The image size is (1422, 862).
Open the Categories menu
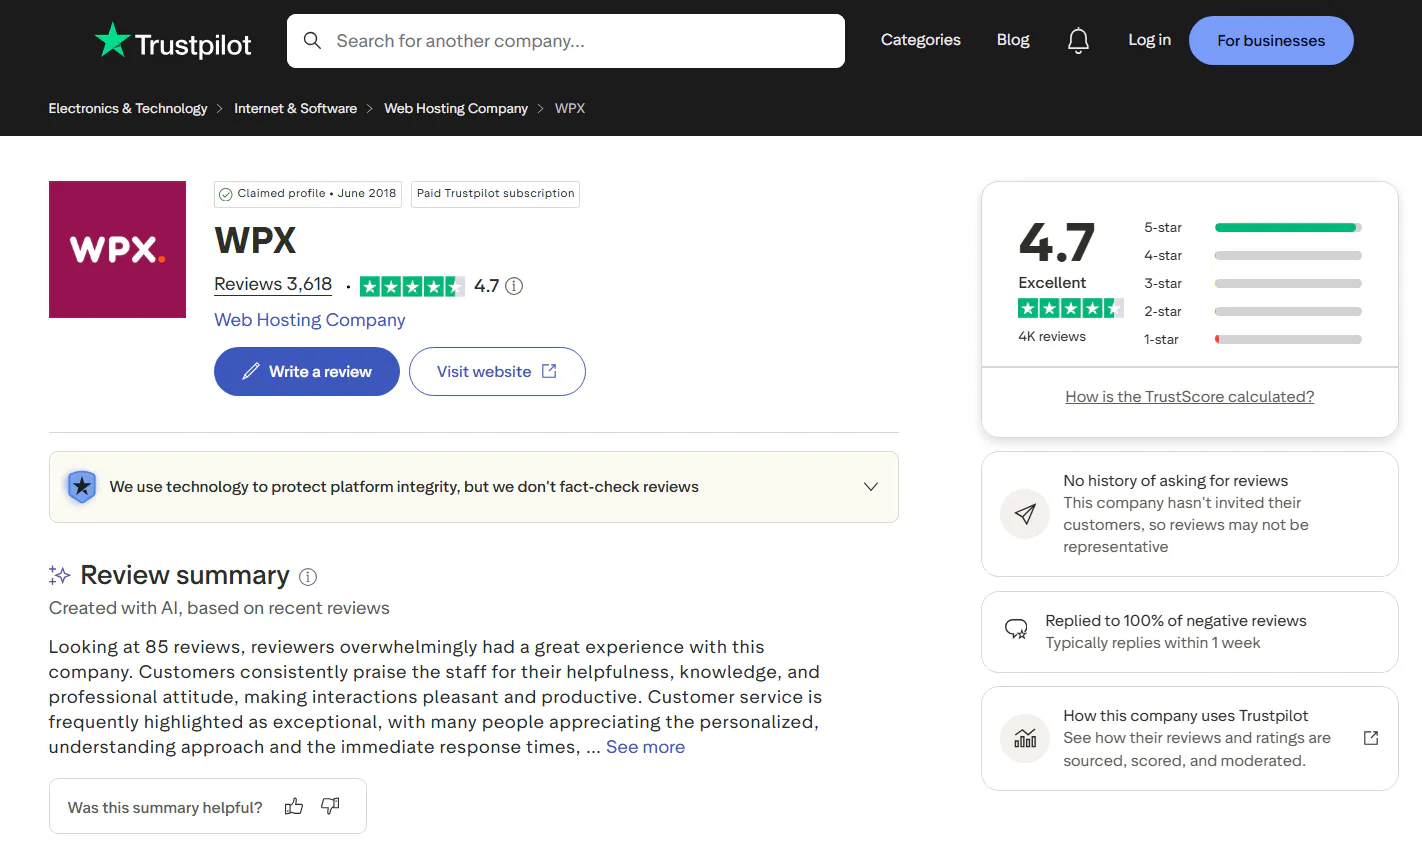point(920,40)
